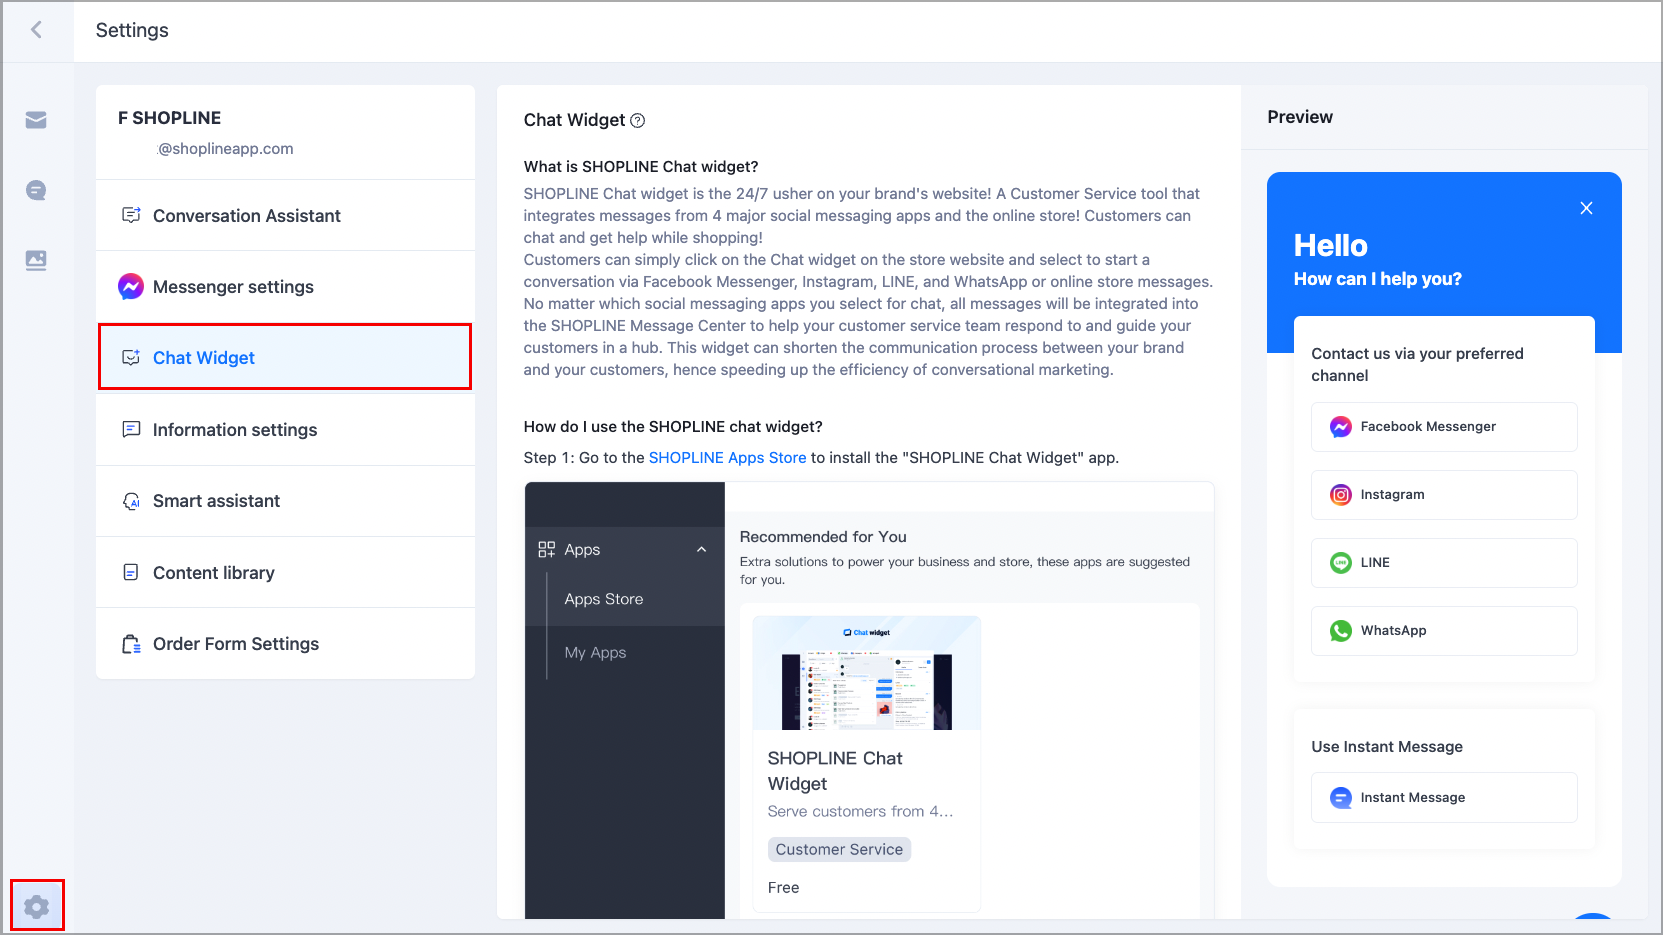Open Messenger settings
Viewport: 1663px width, 935px height.
point(232,287)
